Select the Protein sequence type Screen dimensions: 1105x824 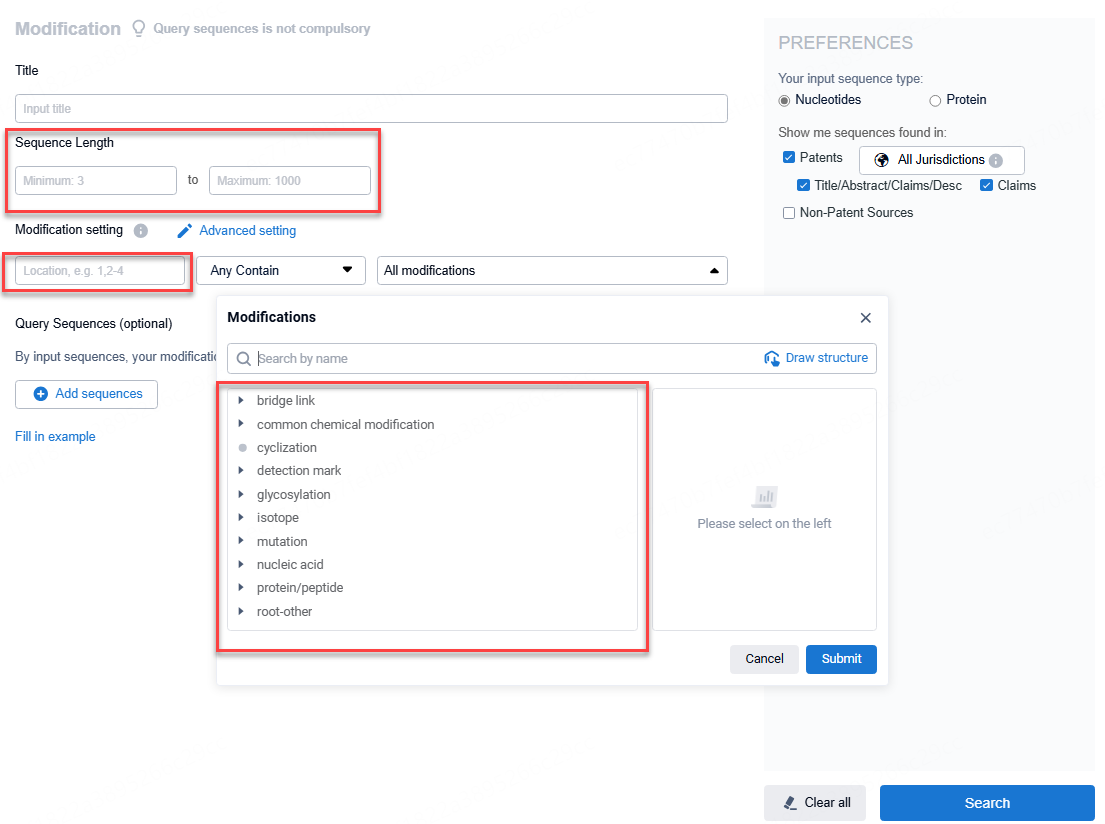[x=935, y=100]
